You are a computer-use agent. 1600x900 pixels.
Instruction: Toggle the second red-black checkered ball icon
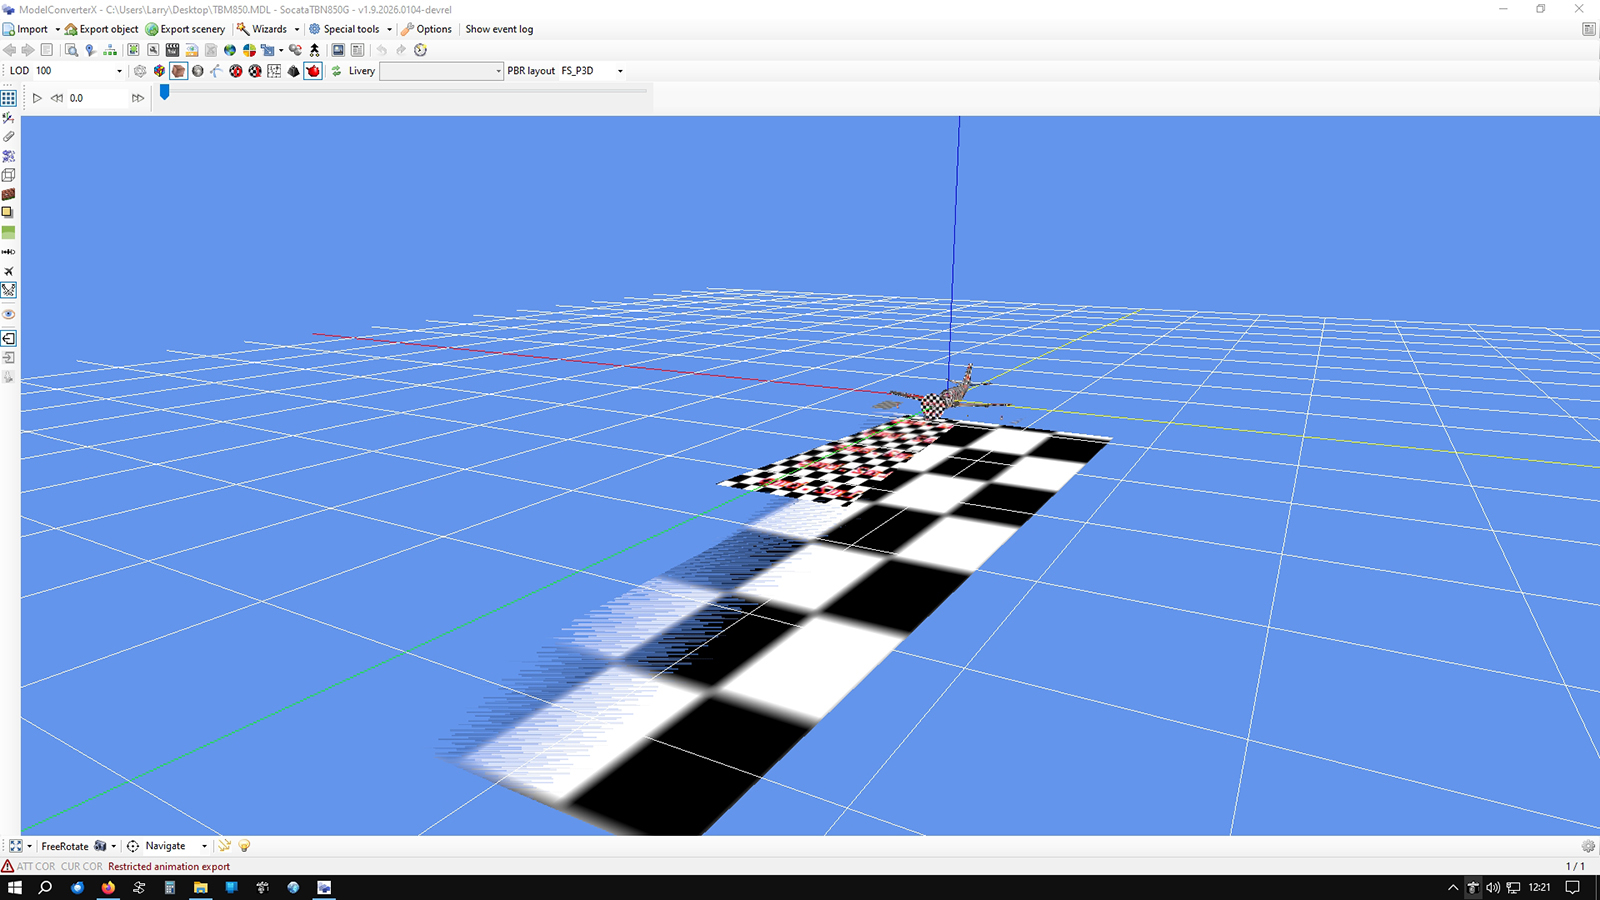(255, 71)
